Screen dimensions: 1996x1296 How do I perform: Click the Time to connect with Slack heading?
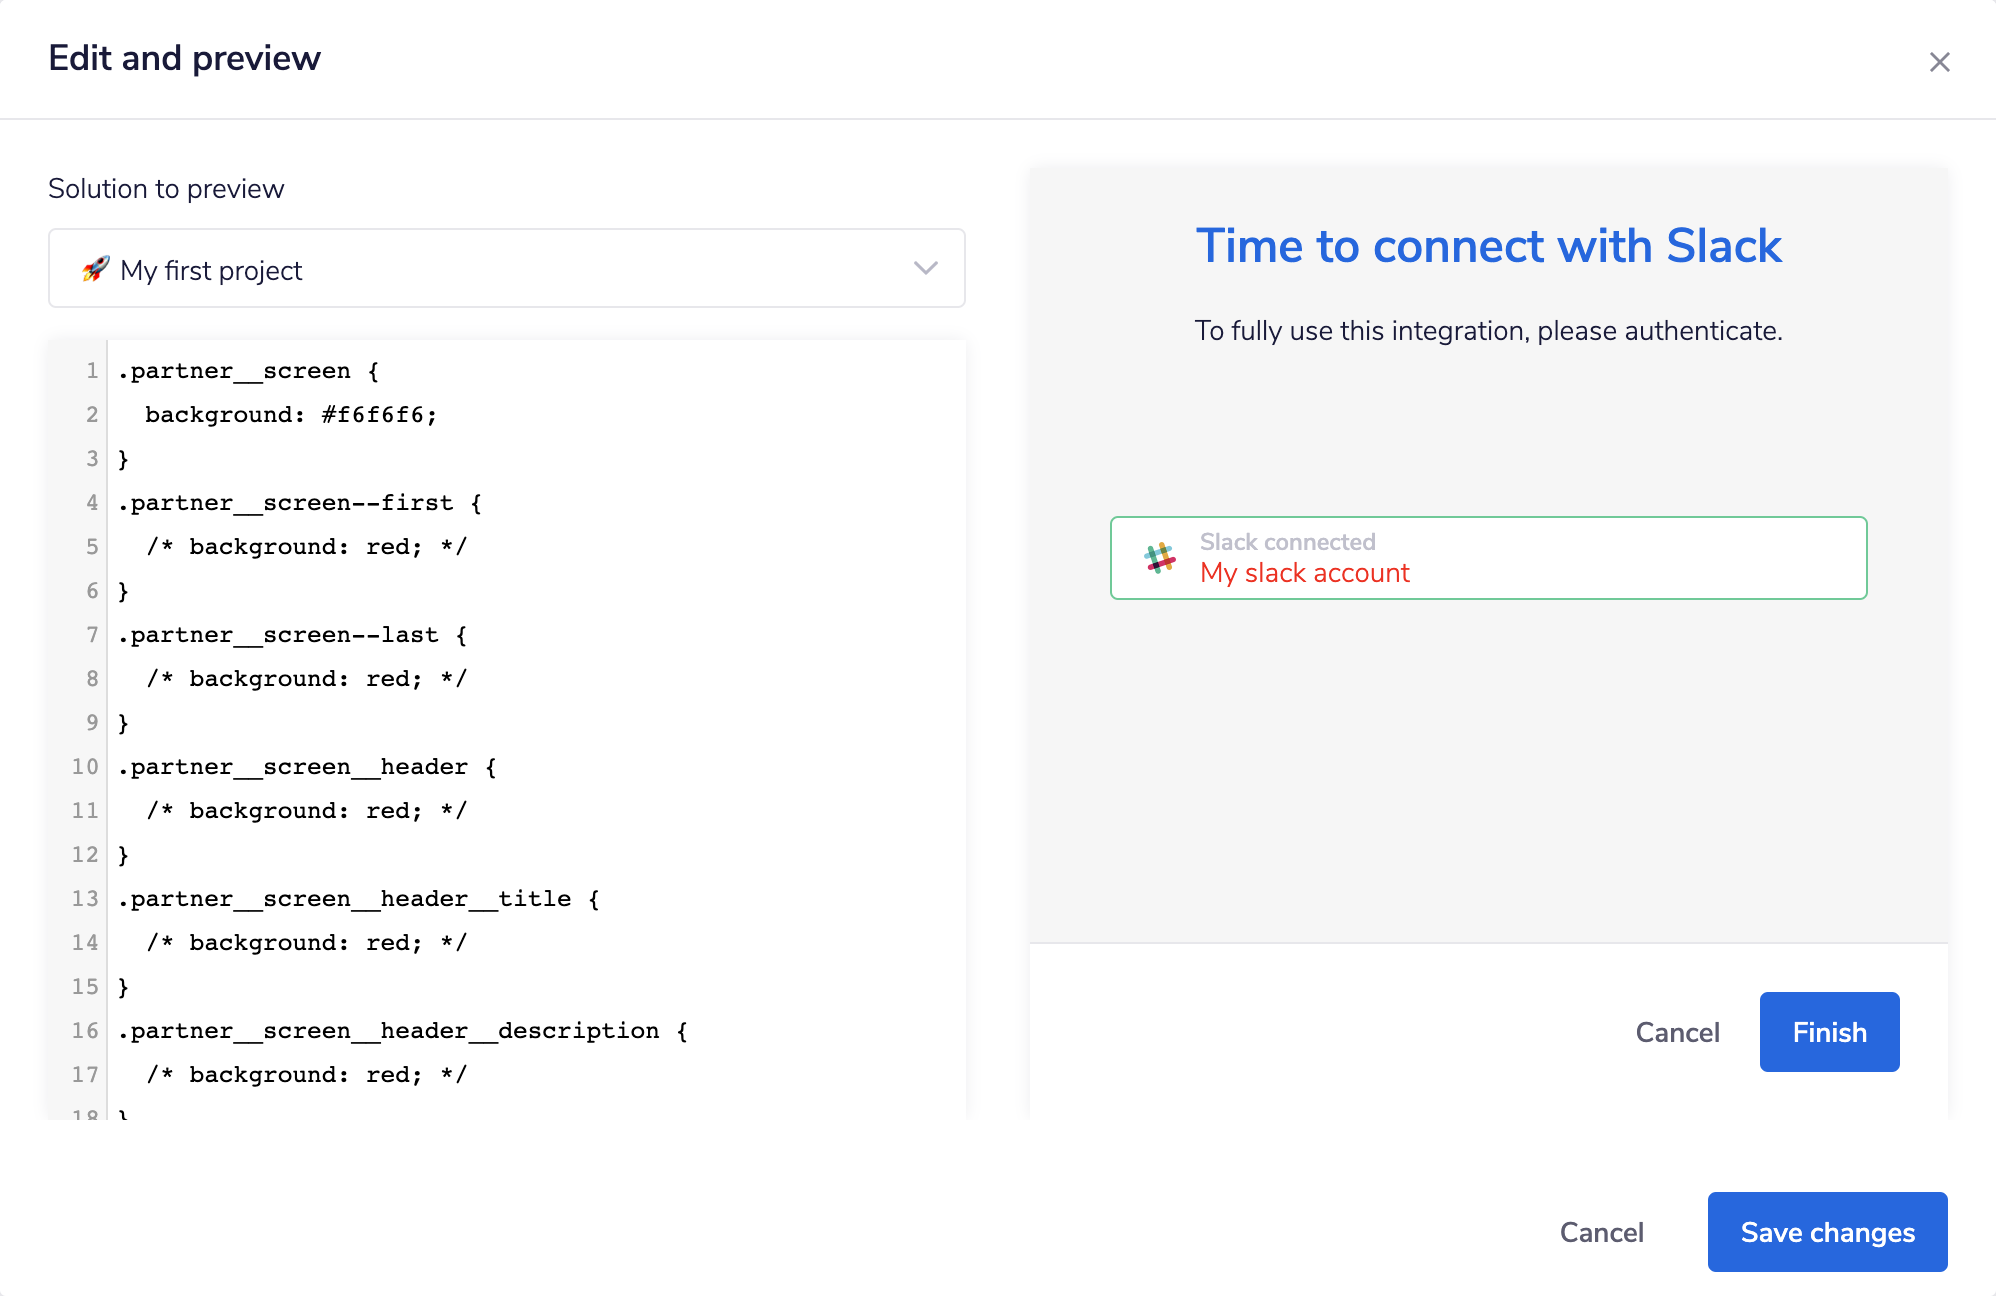[x=1488, y=246]
